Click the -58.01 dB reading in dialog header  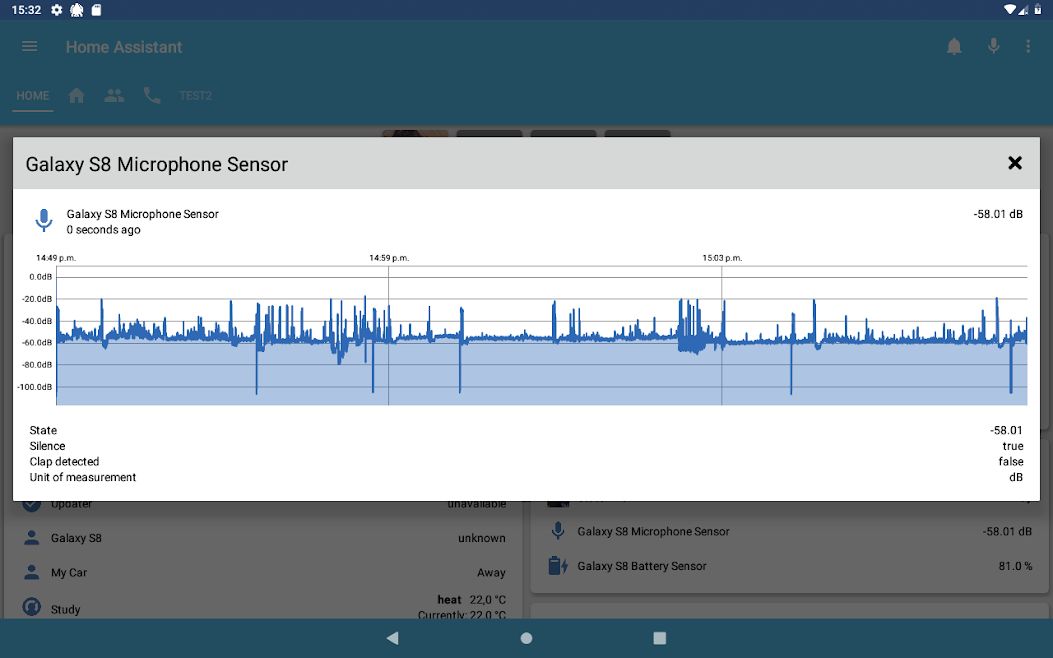[x=998, y=214]
